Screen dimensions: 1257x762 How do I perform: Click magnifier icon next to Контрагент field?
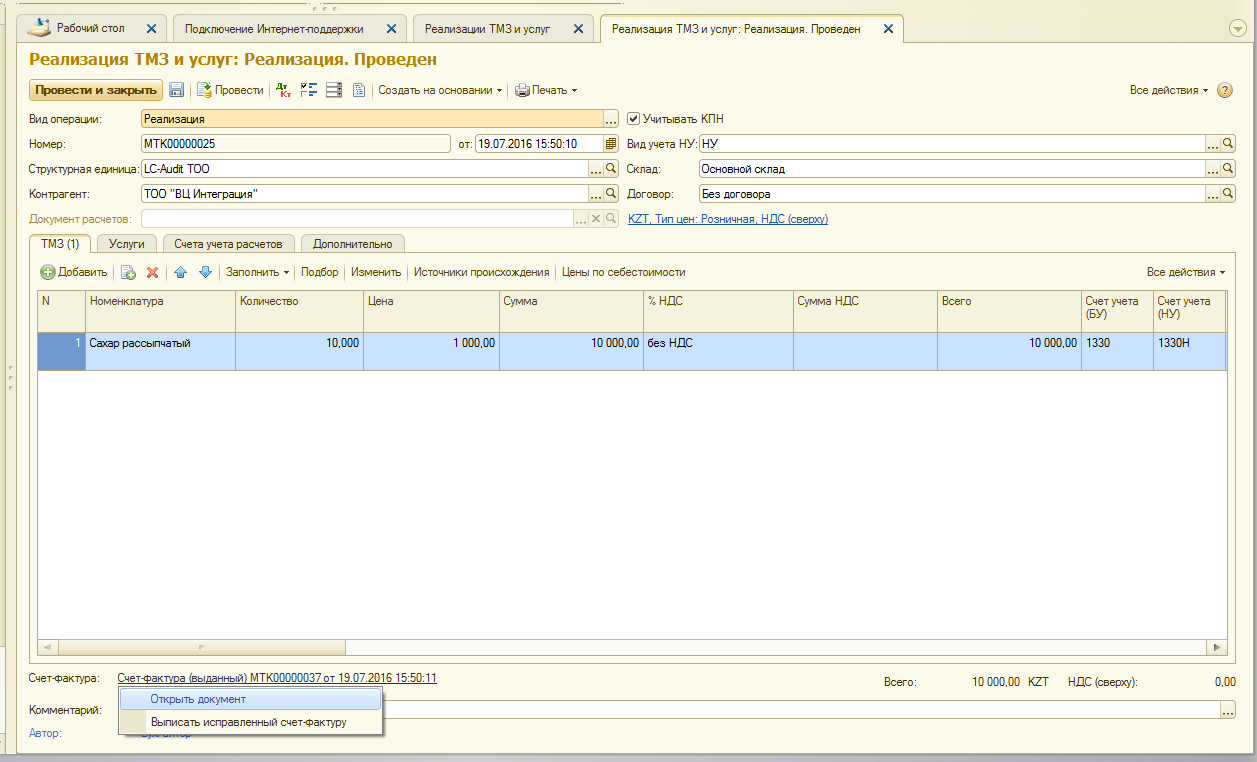(x=611, y=194)
